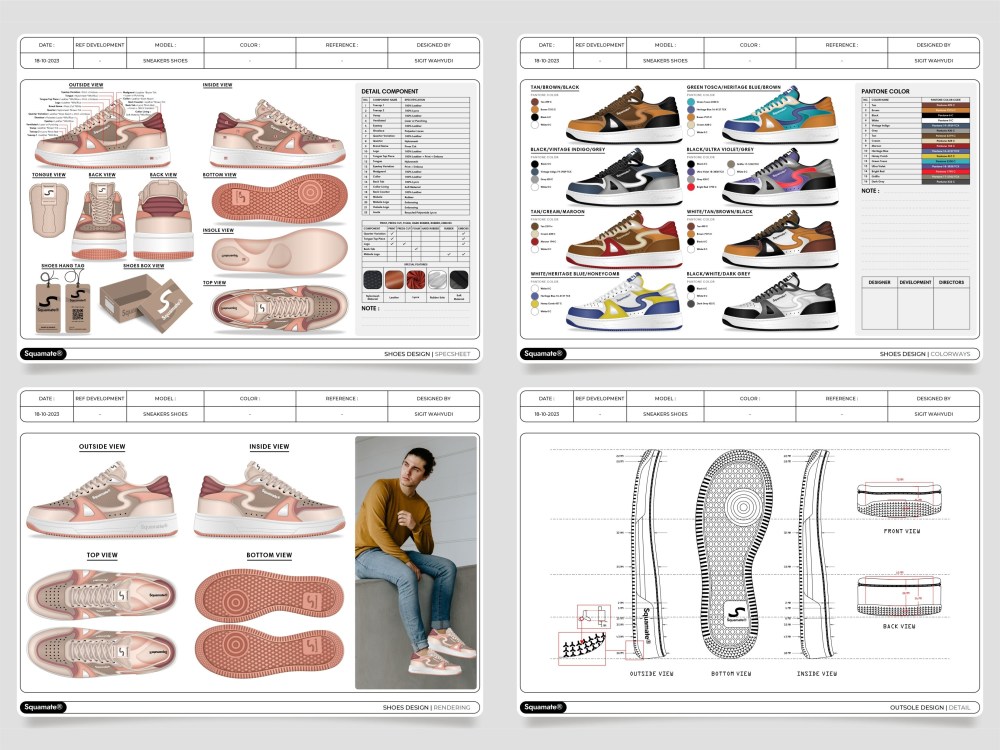Select the insole view drawing in Specsheet
Screen dimensions: 1000x750
pyautogui.click(x=279, y=253)
